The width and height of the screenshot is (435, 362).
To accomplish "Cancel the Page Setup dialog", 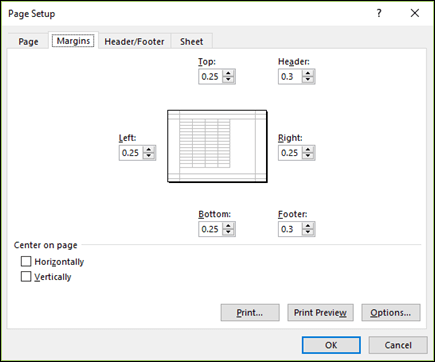I will 398,345.
